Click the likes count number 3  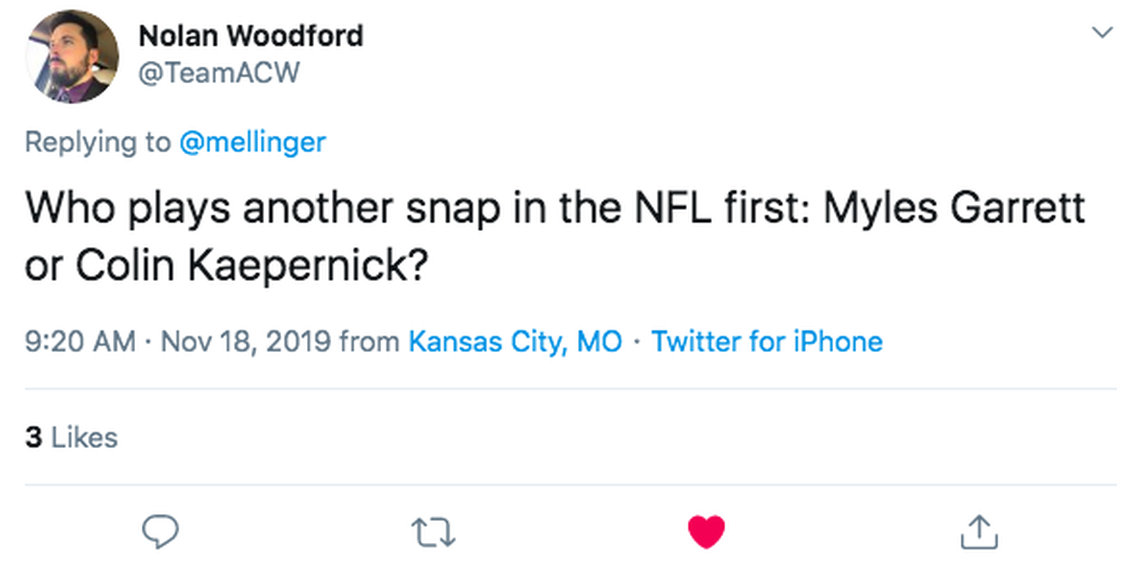[x=33, y=437]
